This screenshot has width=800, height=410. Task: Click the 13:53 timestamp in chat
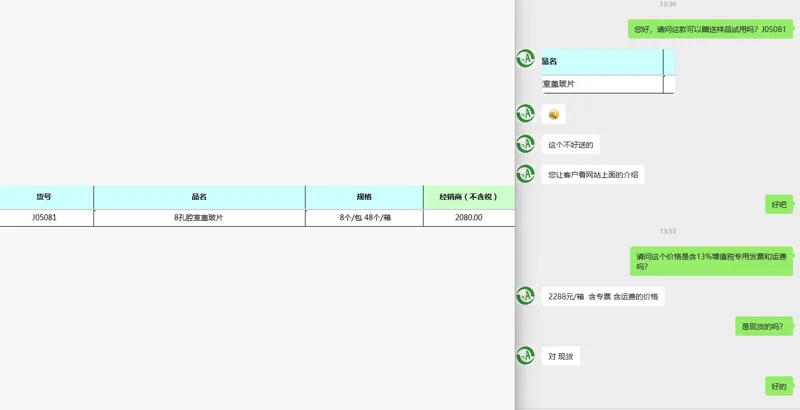point(667,232)
